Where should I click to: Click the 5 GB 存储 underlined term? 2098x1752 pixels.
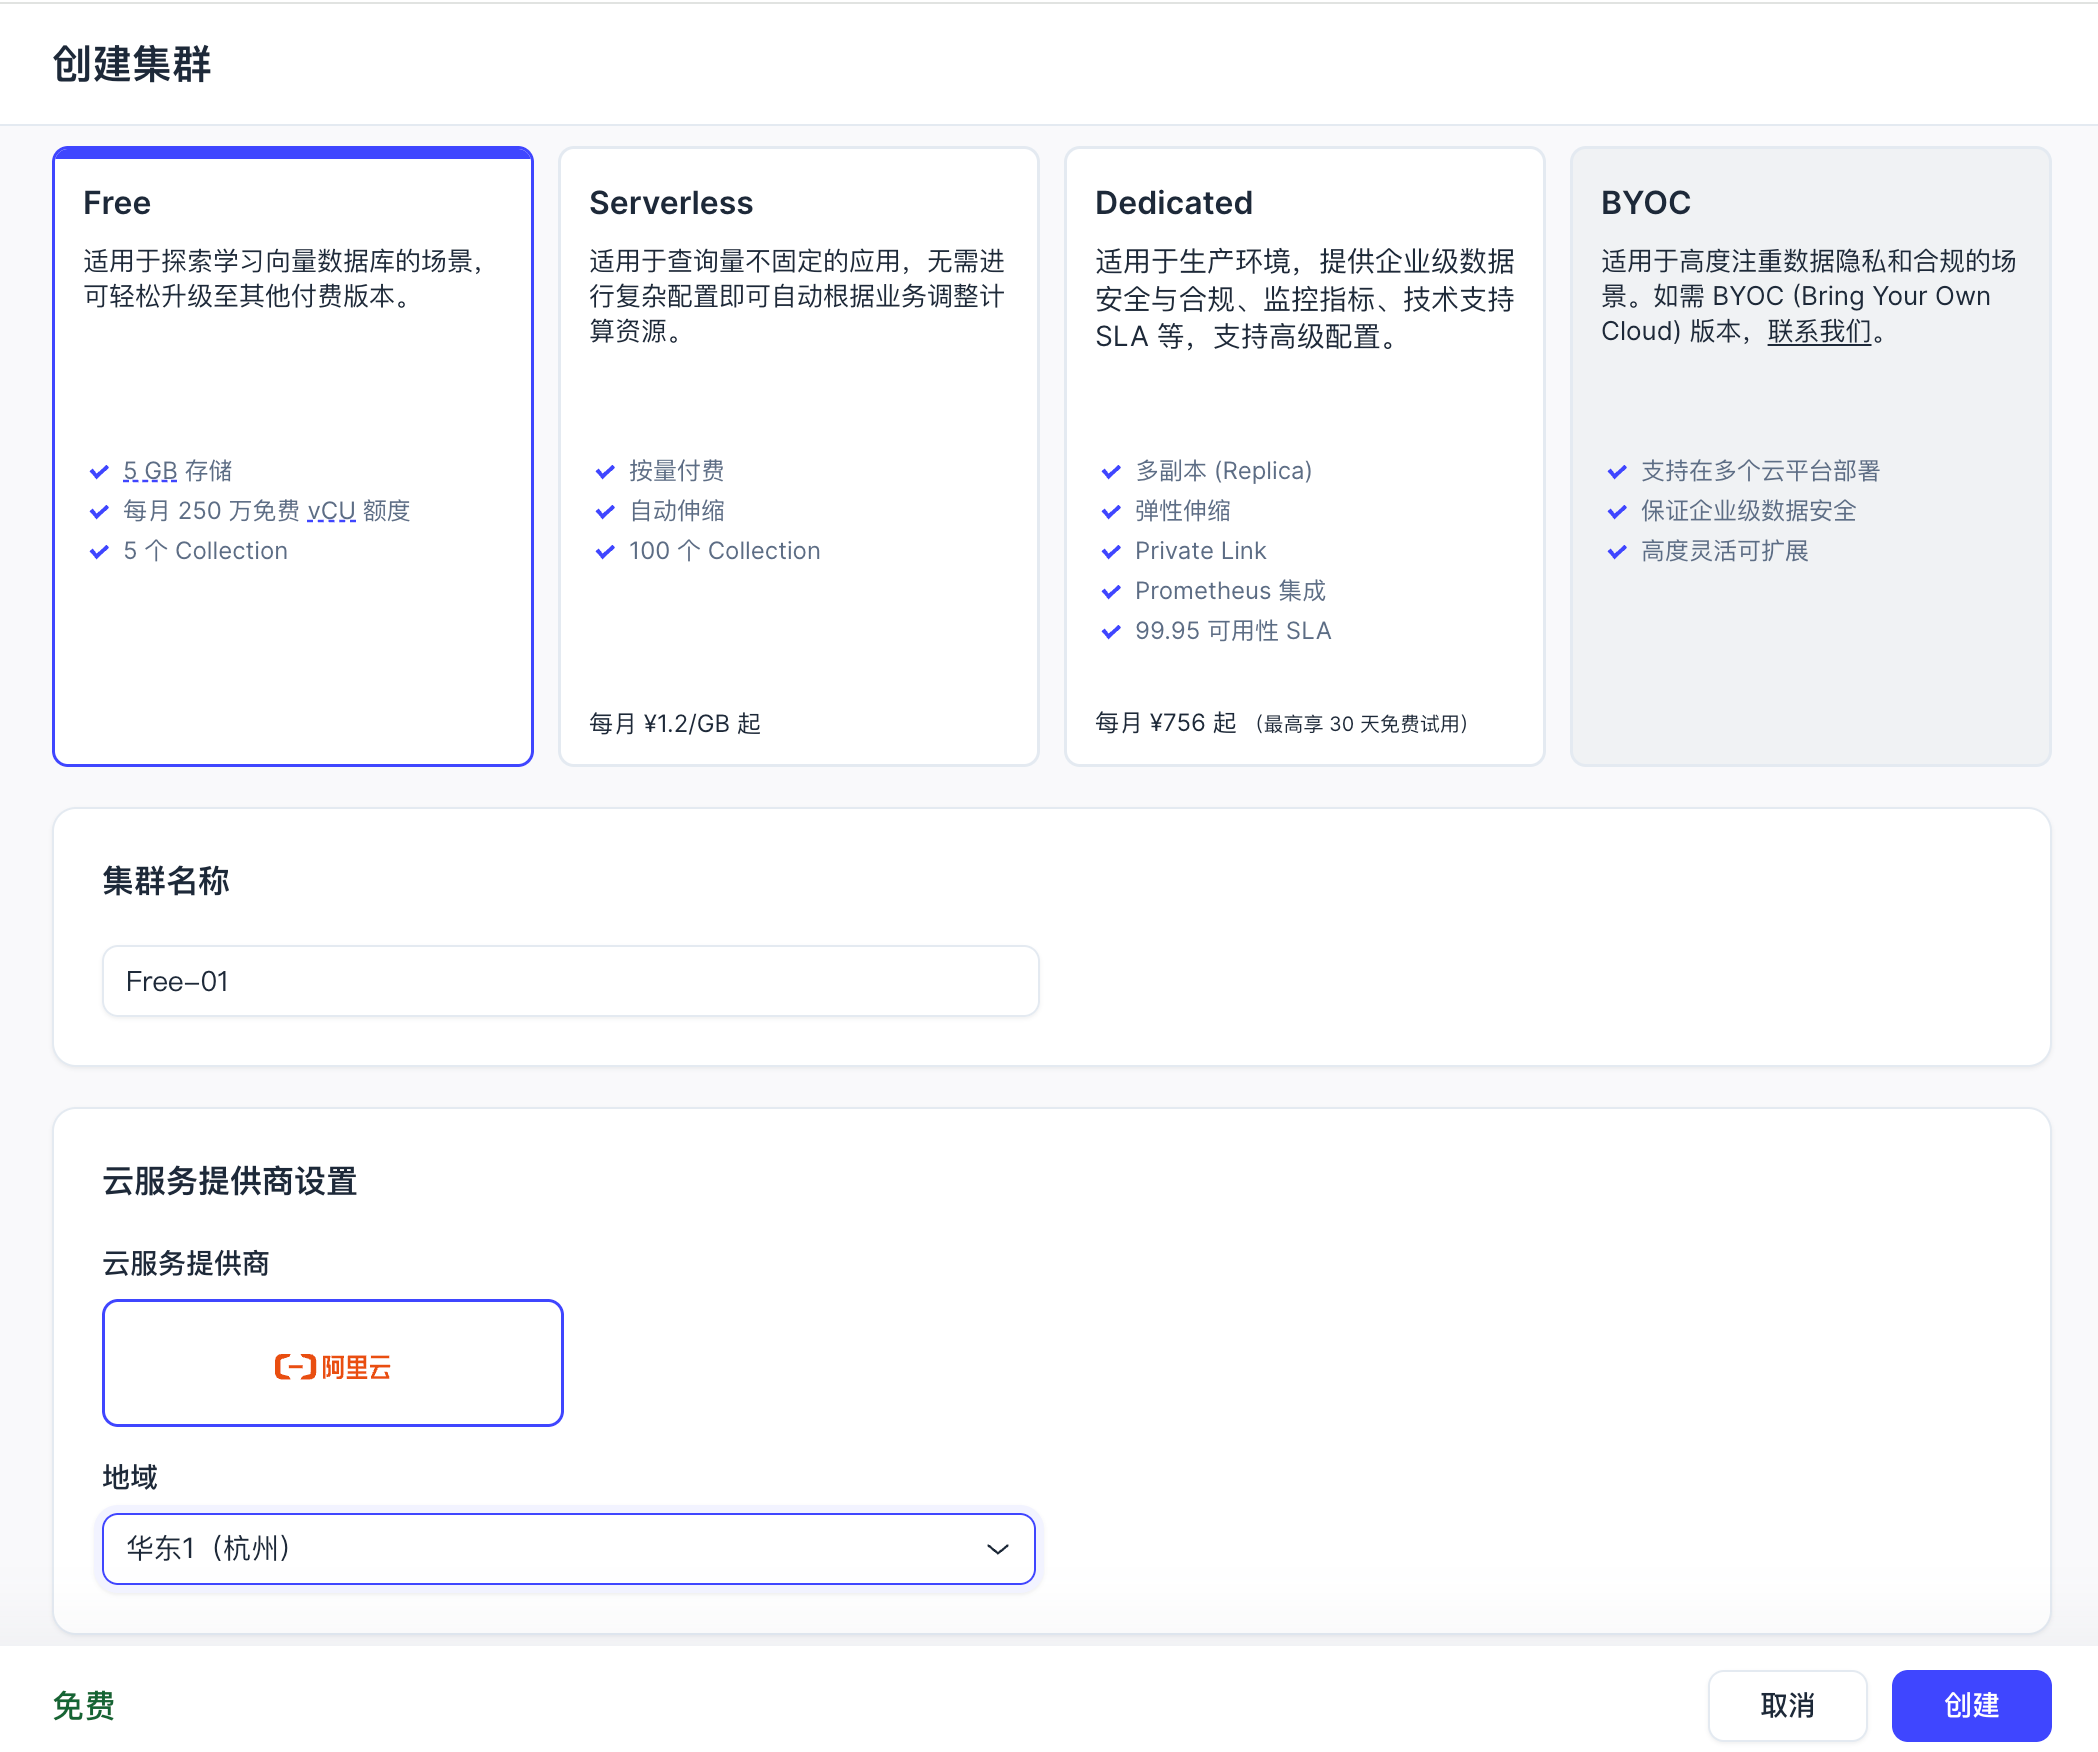(x=150, y=471)
